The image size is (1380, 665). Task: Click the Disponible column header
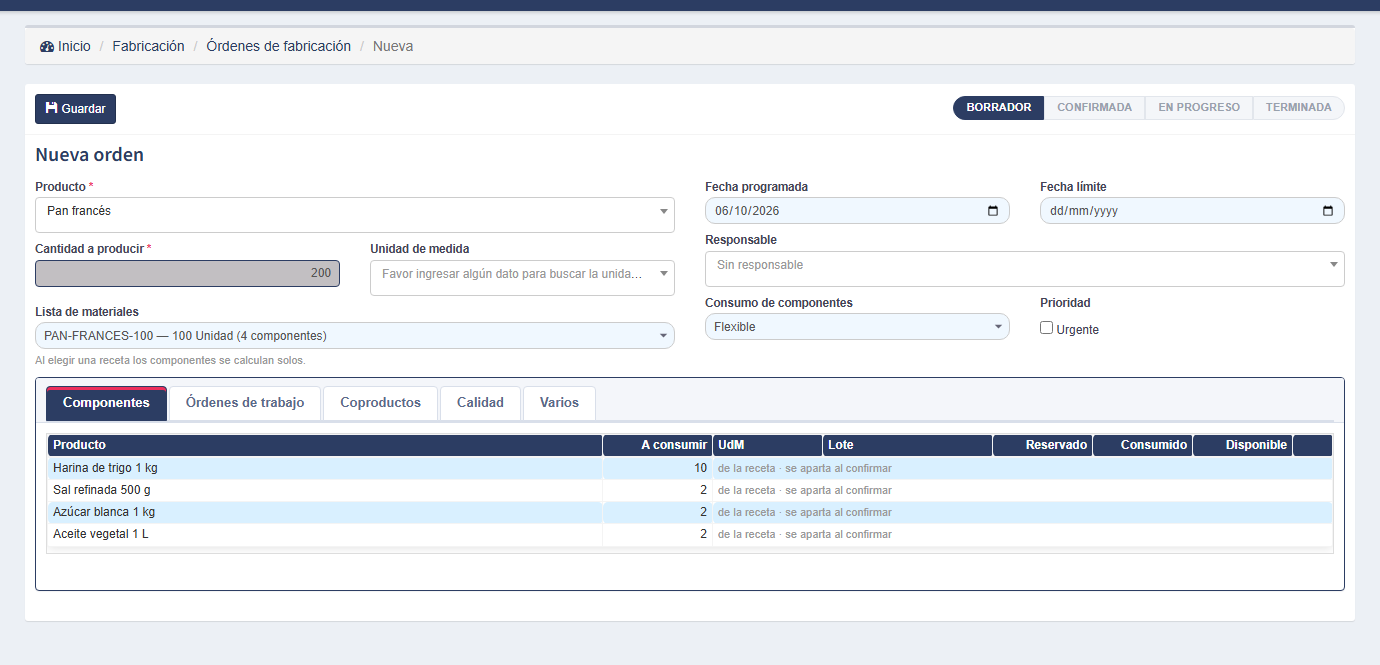pyautogui.click(x=1242, y=445)
